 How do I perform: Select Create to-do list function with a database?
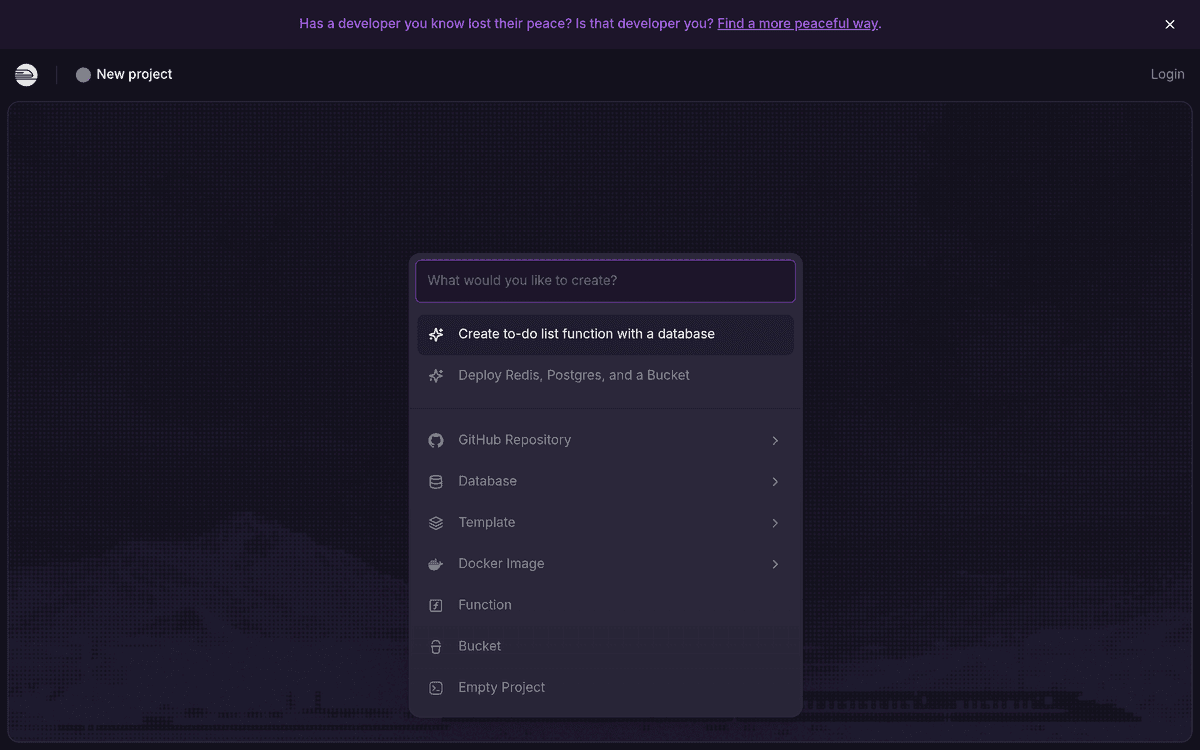605,335
